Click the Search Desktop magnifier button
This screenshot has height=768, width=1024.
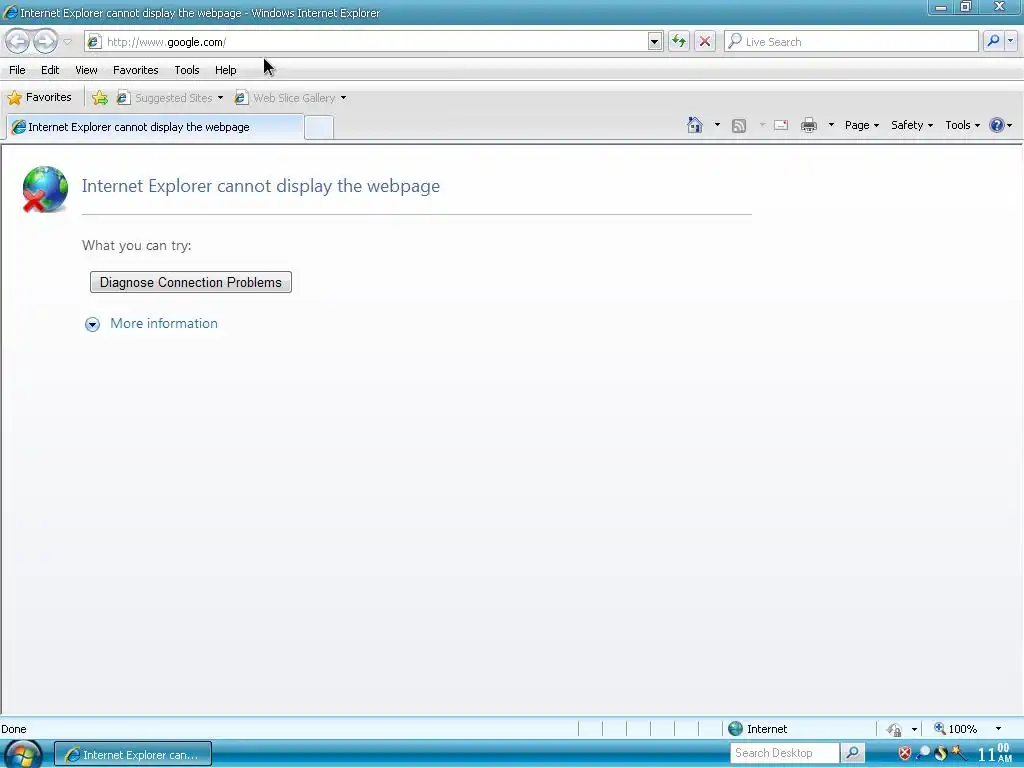pos(852,753)
